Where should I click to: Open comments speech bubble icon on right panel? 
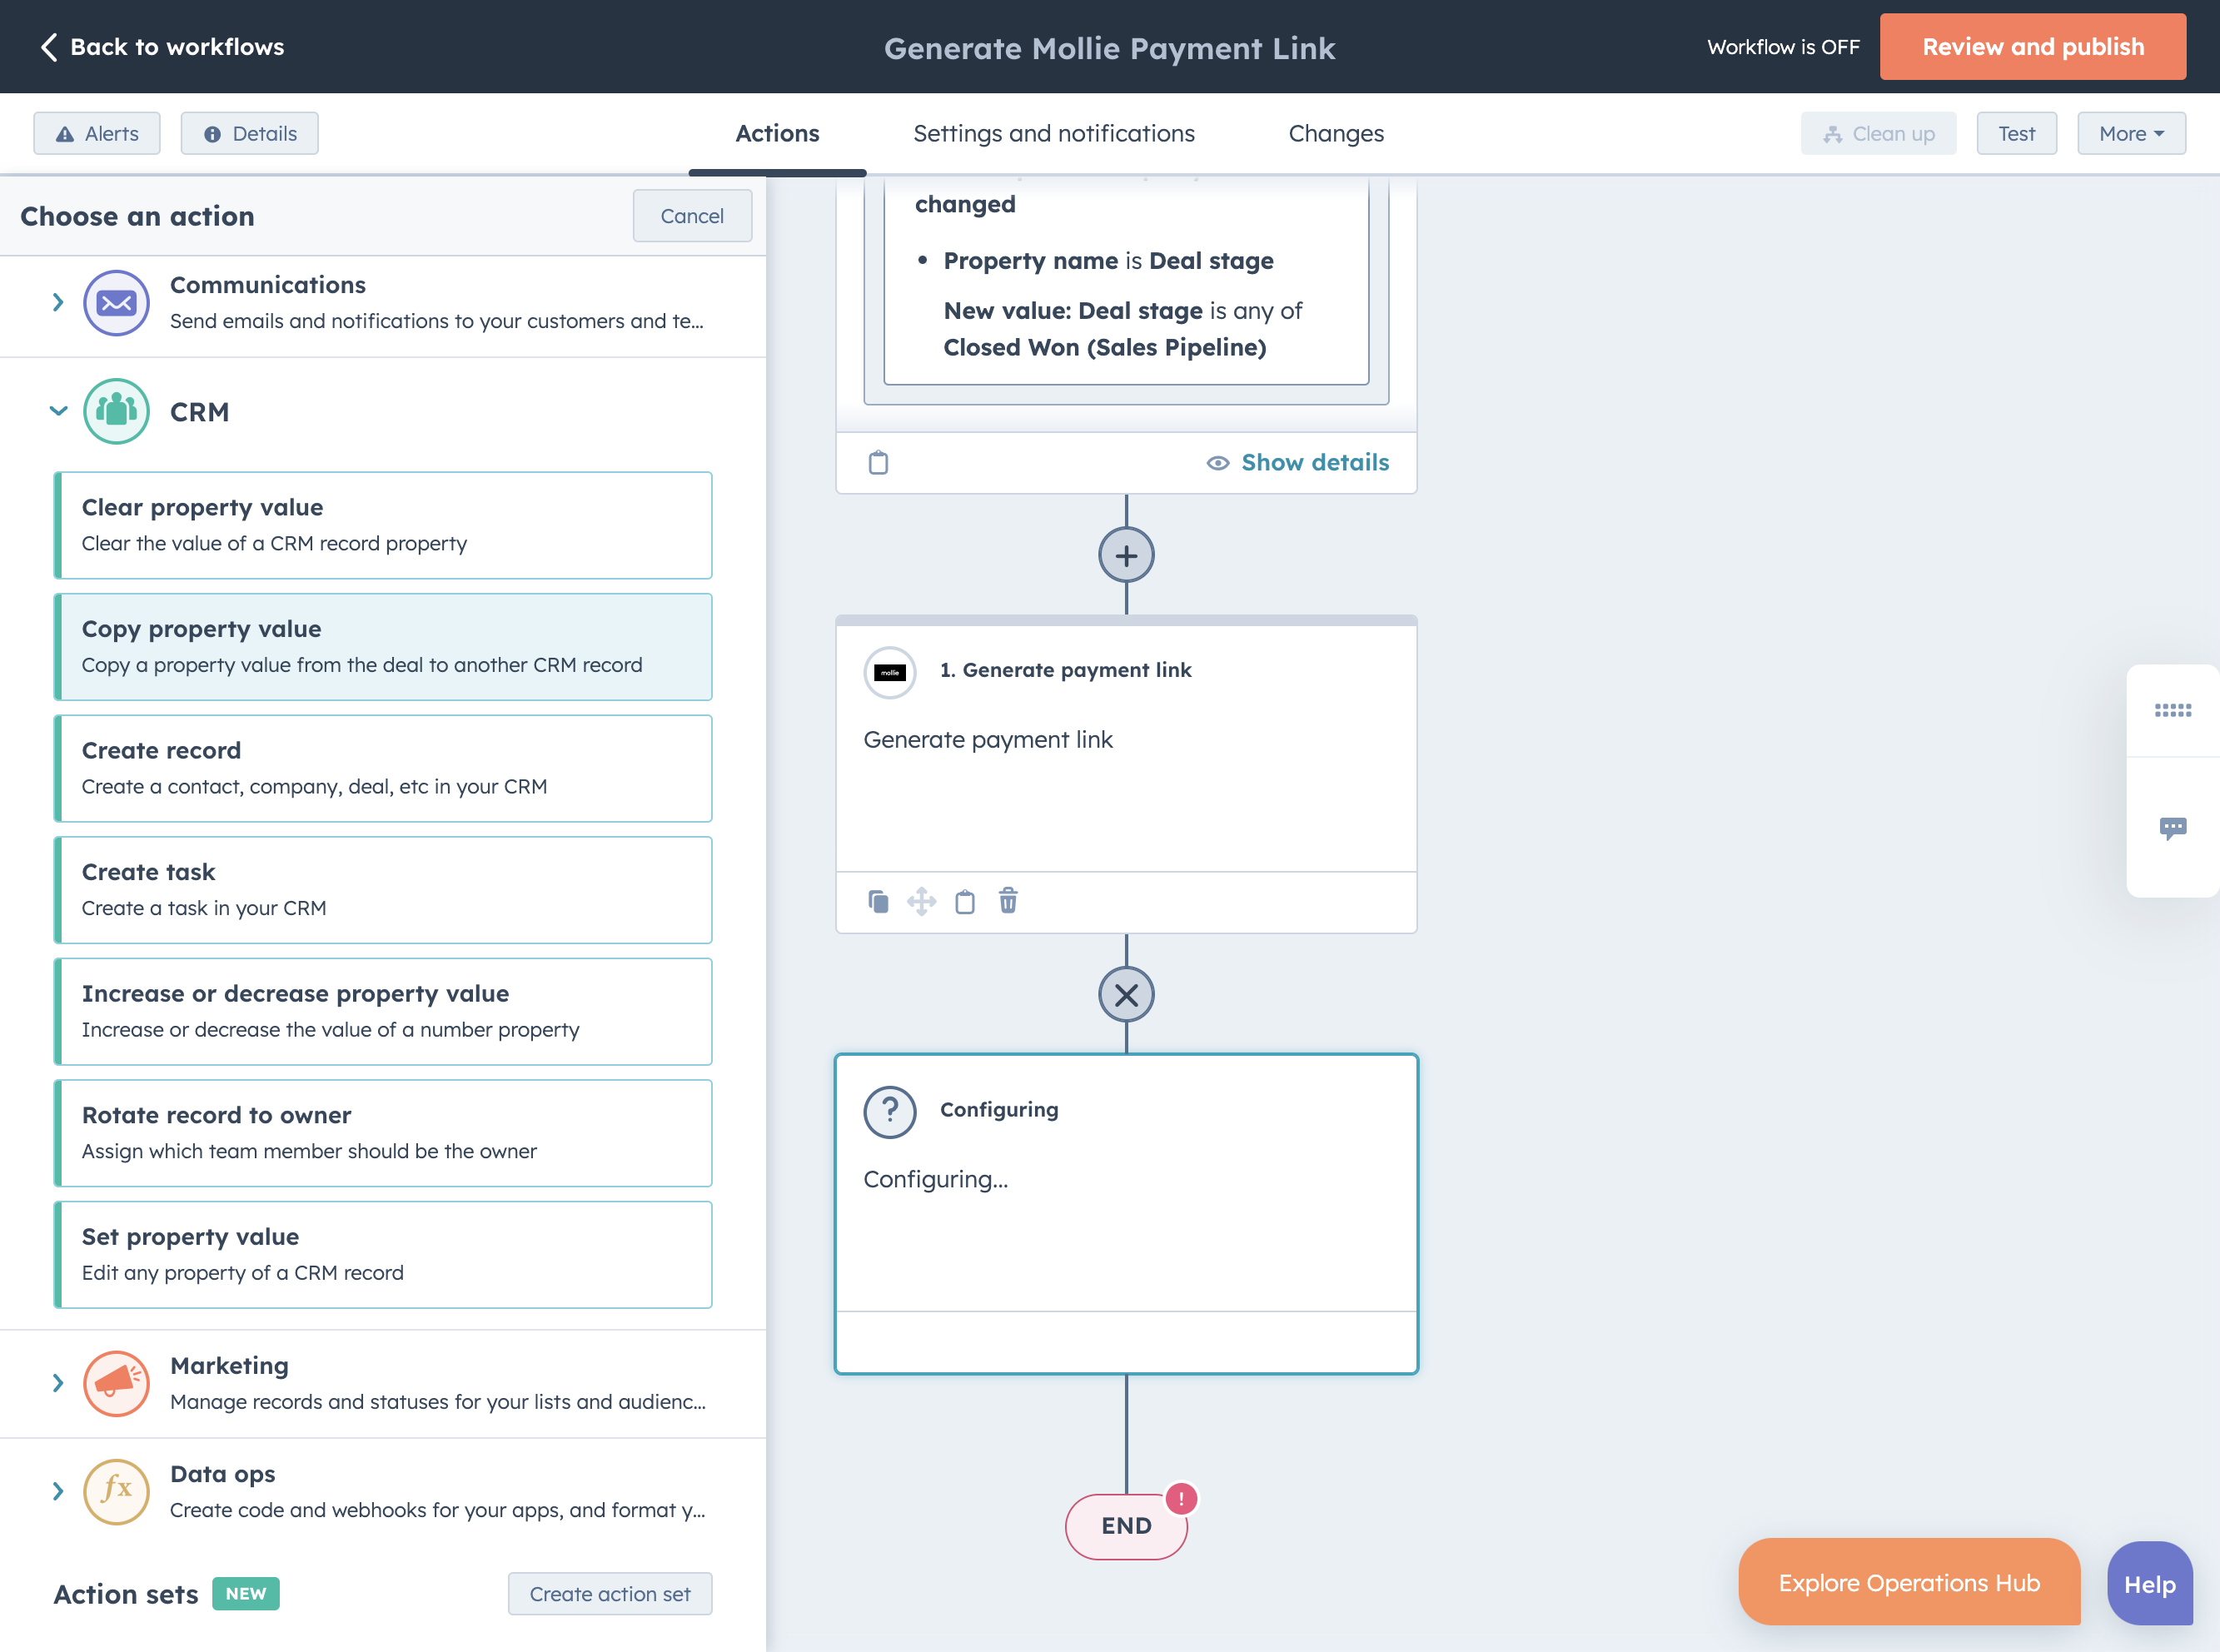[2172, 828]
